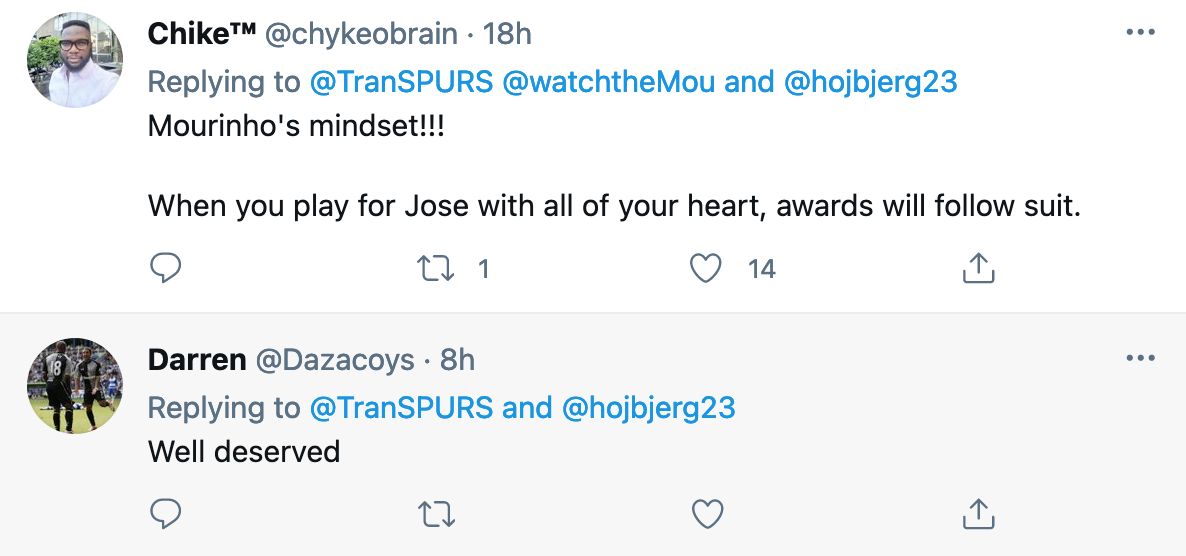This screenshot has height=556, width=1186.
Task: Open Chike's profile picture
Action: pyautogui.click(x=75, y=61)
